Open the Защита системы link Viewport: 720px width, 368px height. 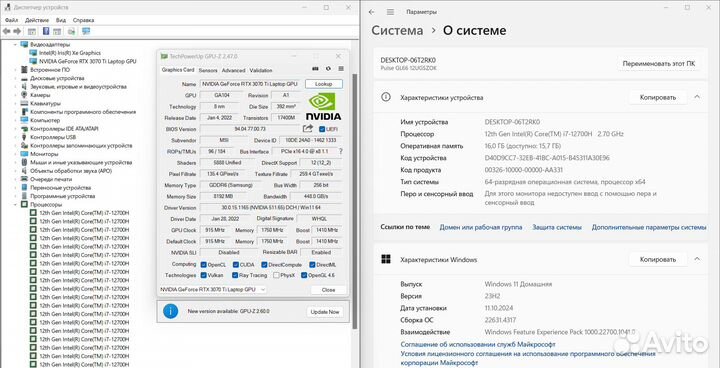coord(557,227)
